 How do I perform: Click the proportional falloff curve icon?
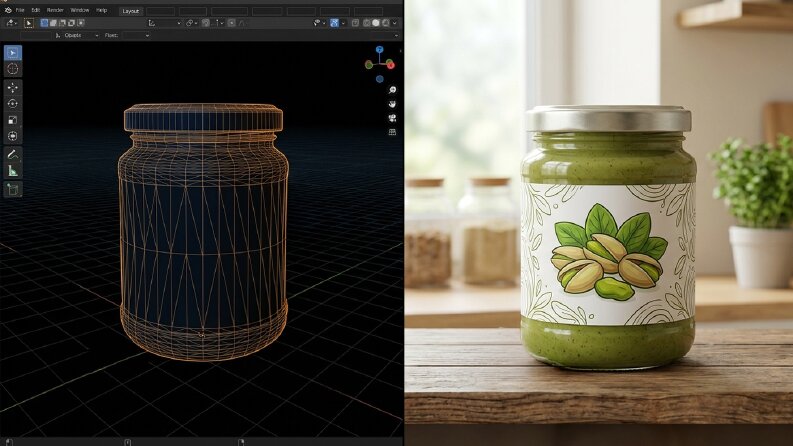[x=241, y=23]
